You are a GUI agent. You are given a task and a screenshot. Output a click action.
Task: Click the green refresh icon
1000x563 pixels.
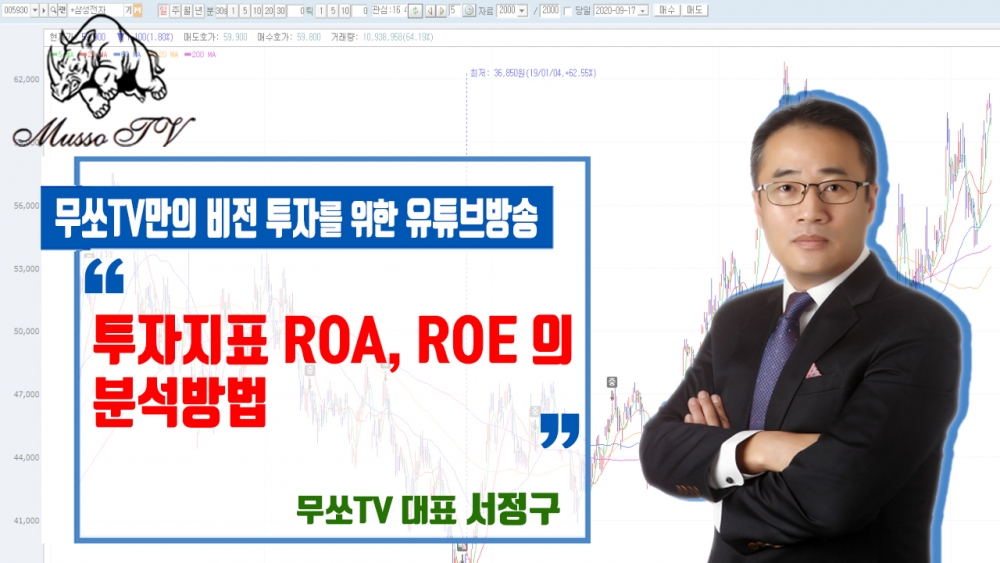[x=415, y=10]
